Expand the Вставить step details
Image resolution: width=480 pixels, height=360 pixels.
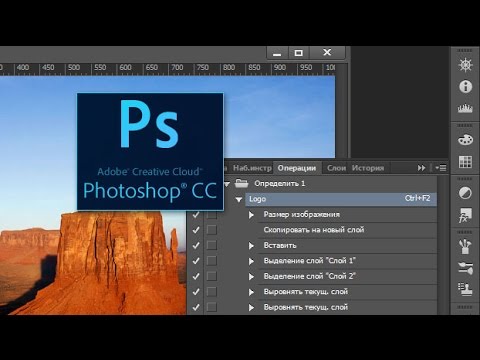[251, 246]
